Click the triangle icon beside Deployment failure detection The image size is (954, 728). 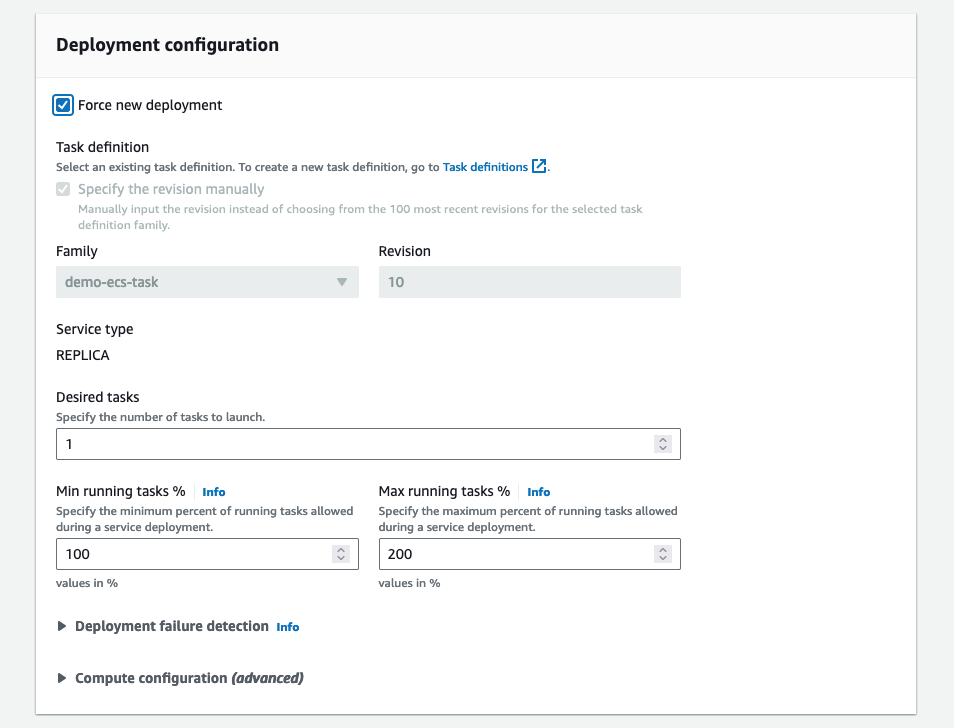(x=62, y=626)
